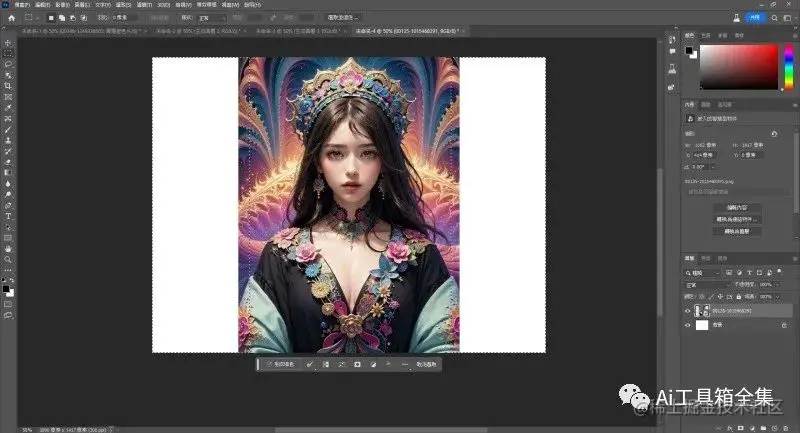800x433 pixels.
Task: Create a new layer icon
Action: click(774, 428)
